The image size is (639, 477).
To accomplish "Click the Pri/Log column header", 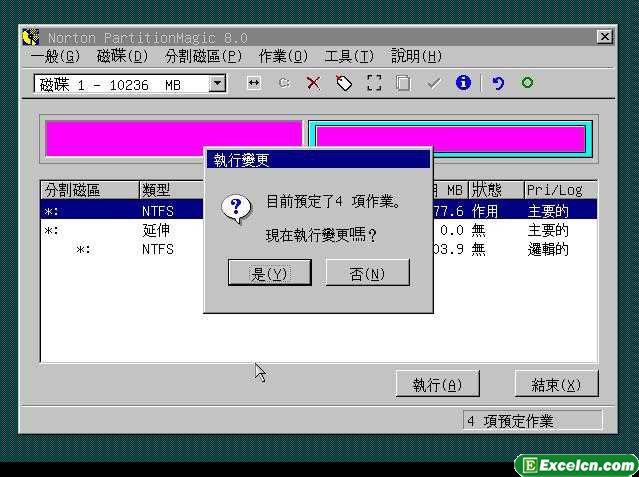I will point(561,190).
